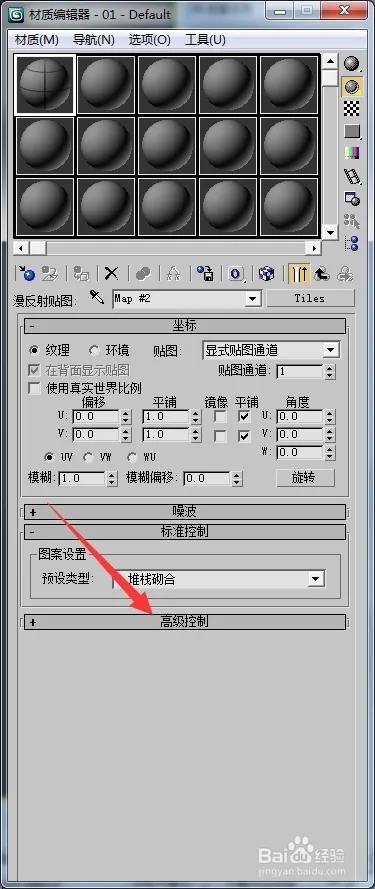Click the Sample Type sphere icon
375x889 pixels.
pos(352,64)
